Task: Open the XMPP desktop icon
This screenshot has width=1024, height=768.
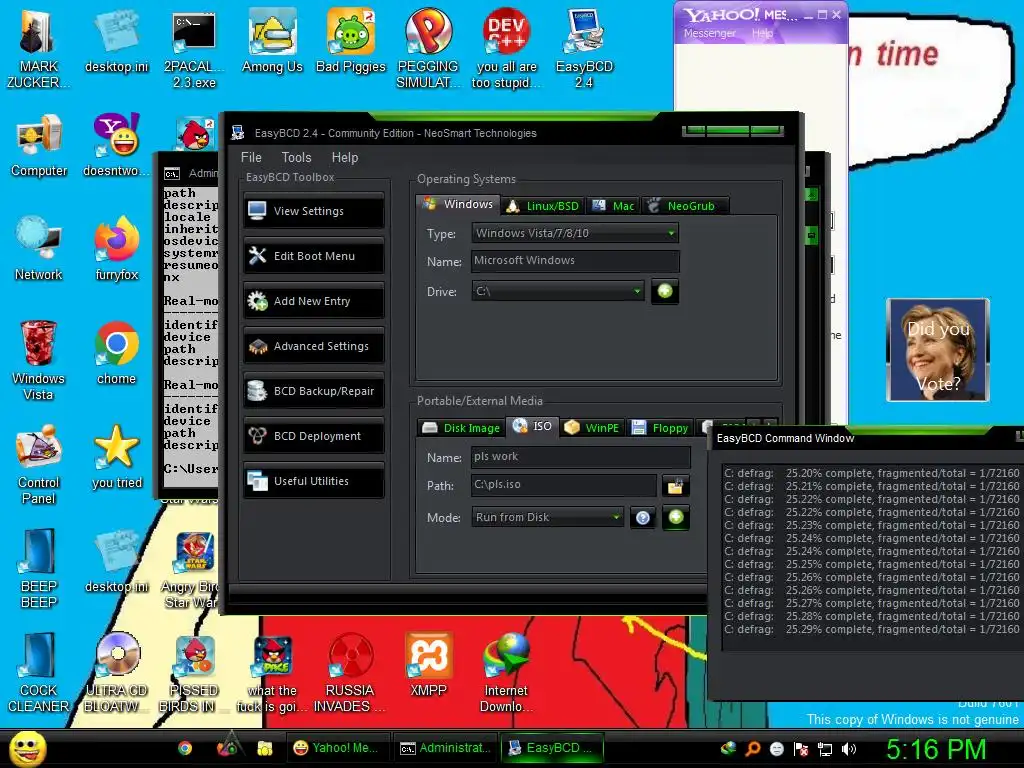Action: [428, 665]
